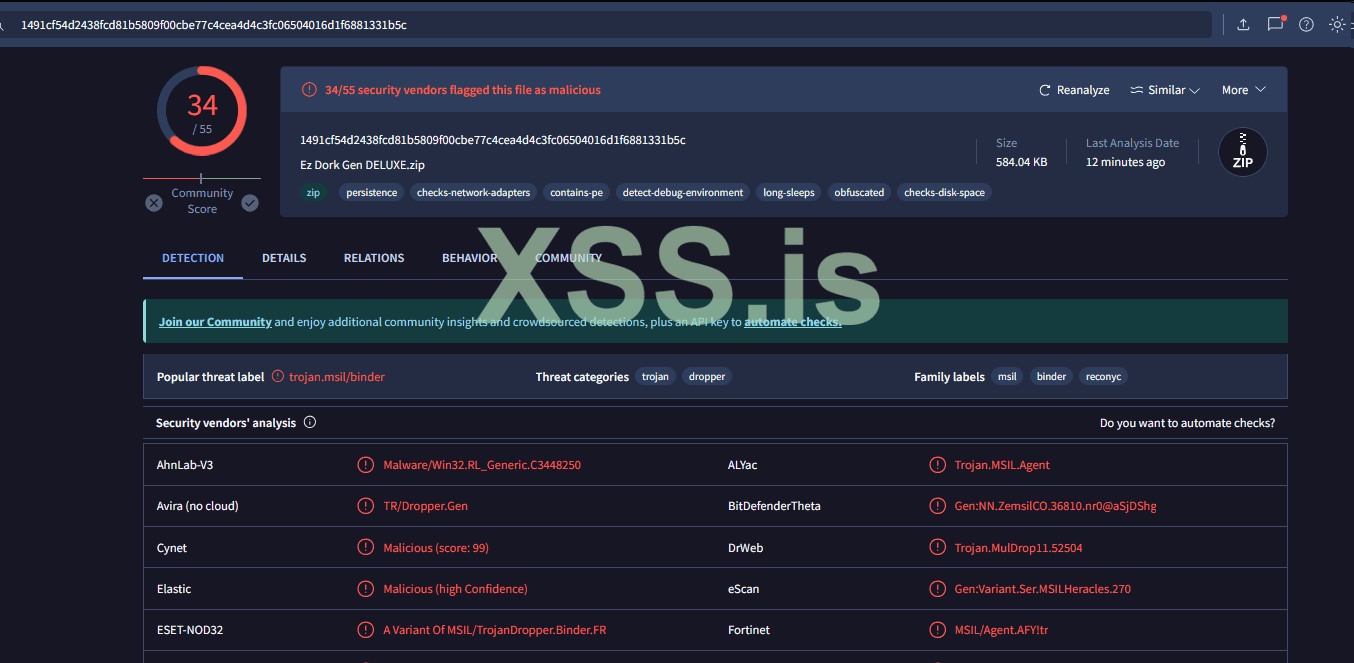
Task: Click the zip tag
Action: click(314, 193)
